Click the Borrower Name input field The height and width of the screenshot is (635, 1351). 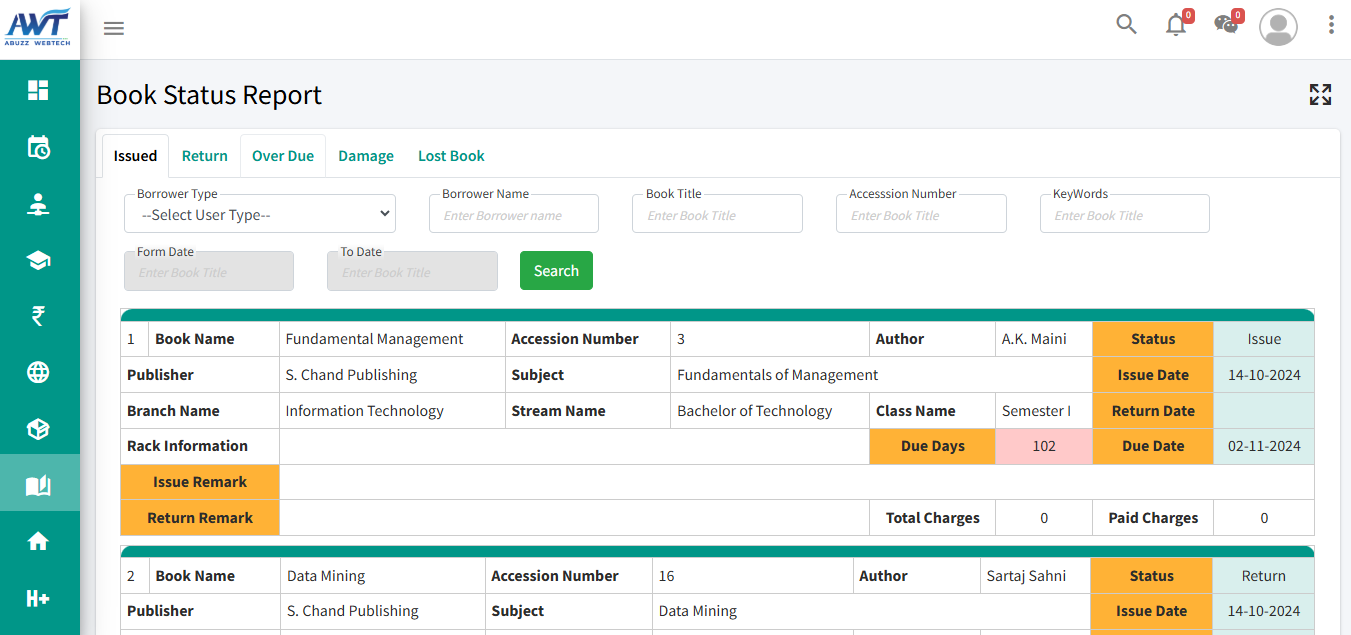click(x=514, y=215)
